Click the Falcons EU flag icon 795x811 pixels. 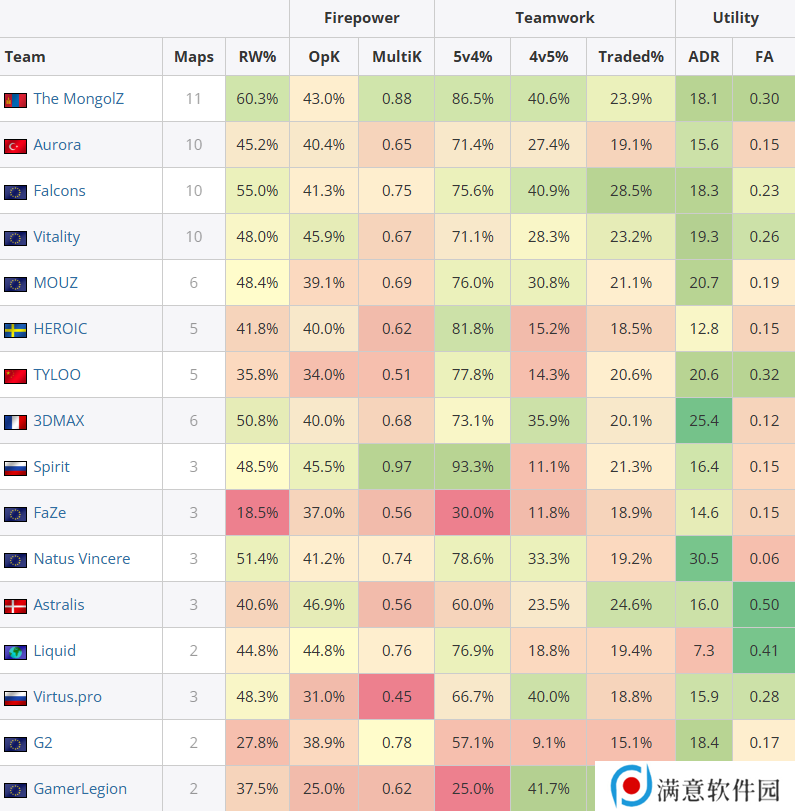pyautogui.click(x=16, y=192)
